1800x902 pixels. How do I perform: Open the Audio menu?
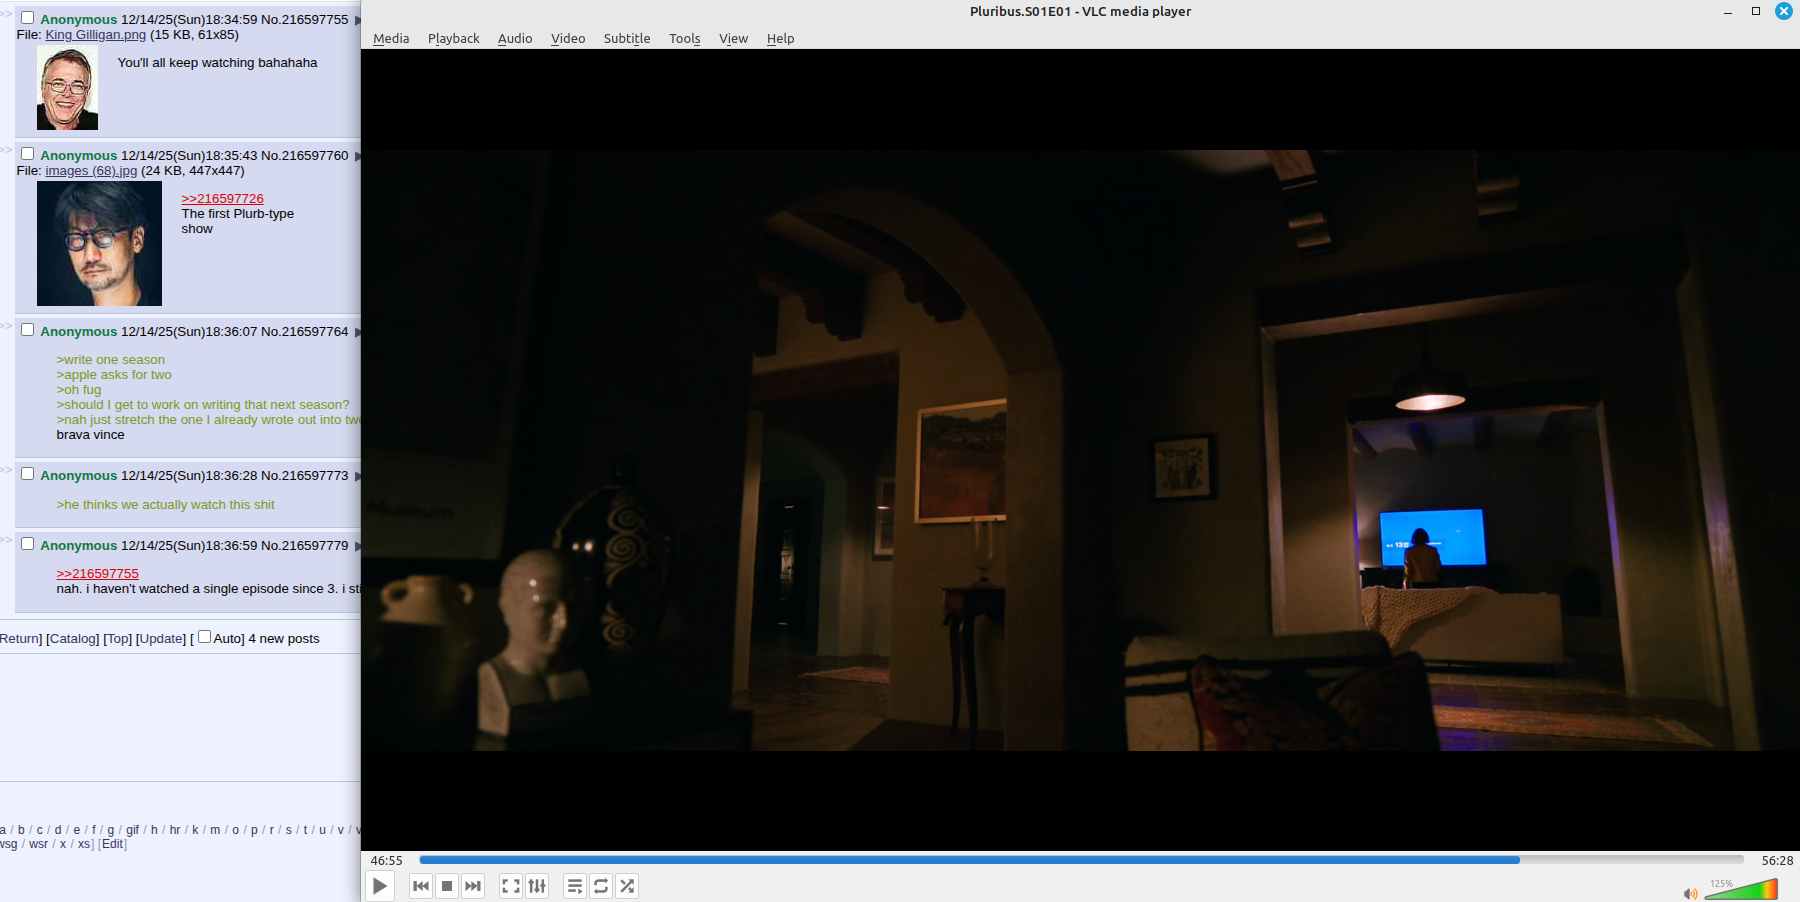[515, 39]
